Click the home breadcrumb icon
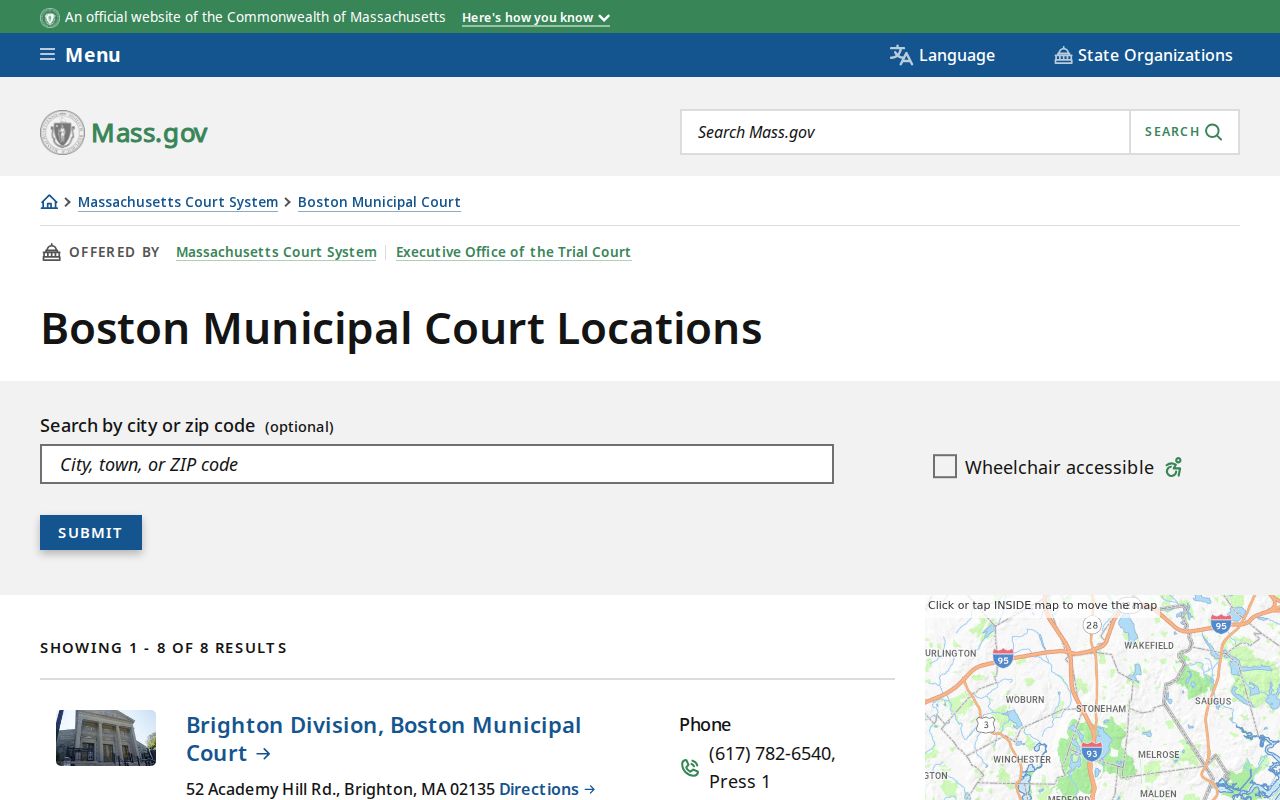Image resolution: width=1280 pixels, height=800 pixels. pyautogui.click(x=49, y=202)
